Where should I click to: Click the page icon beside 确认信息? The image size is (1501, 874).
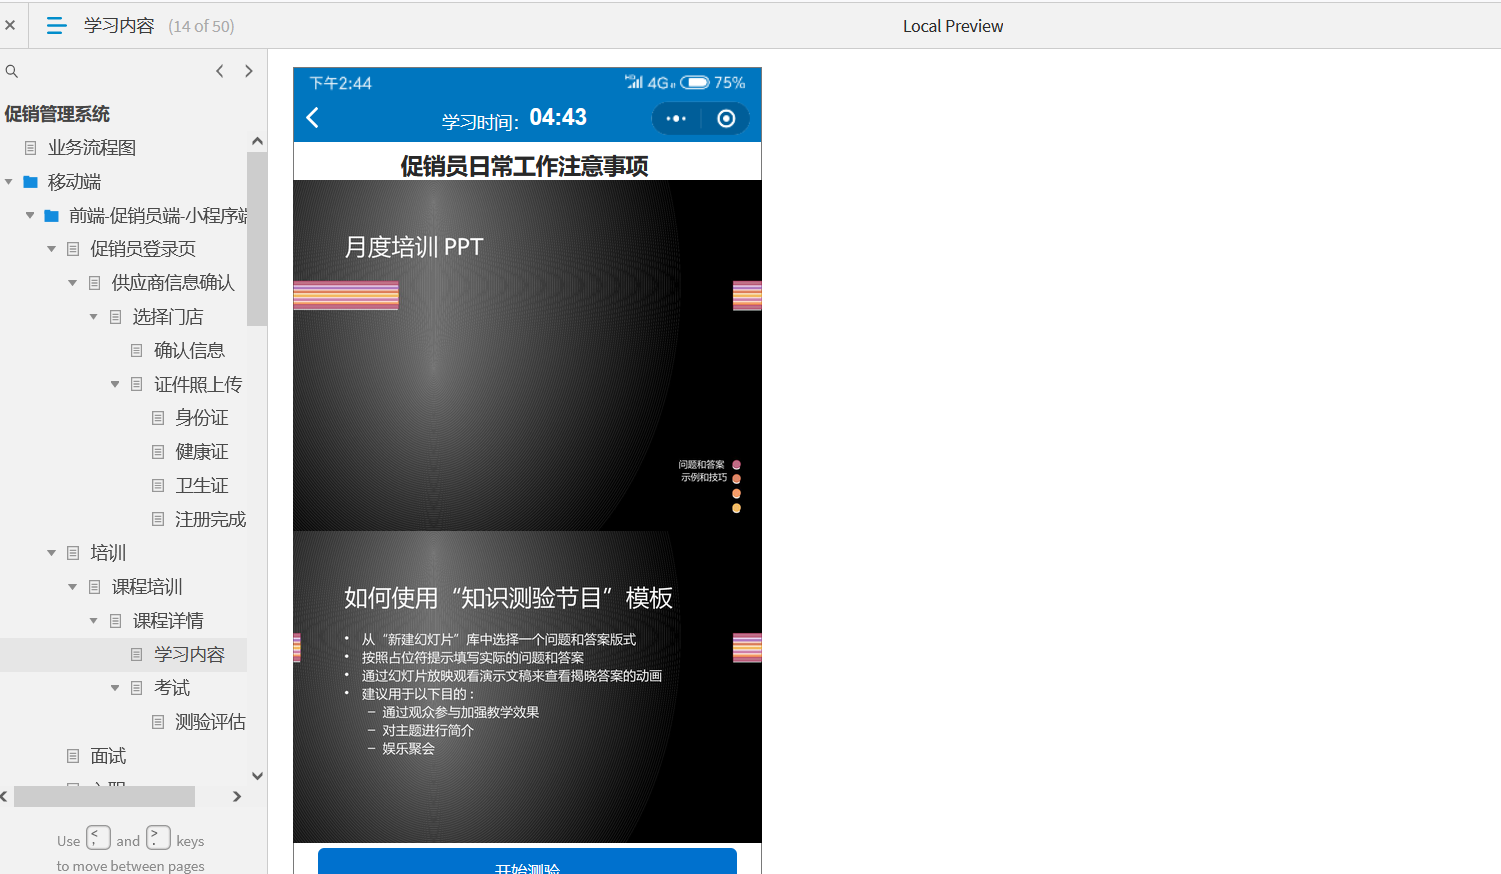click(137, 351)
